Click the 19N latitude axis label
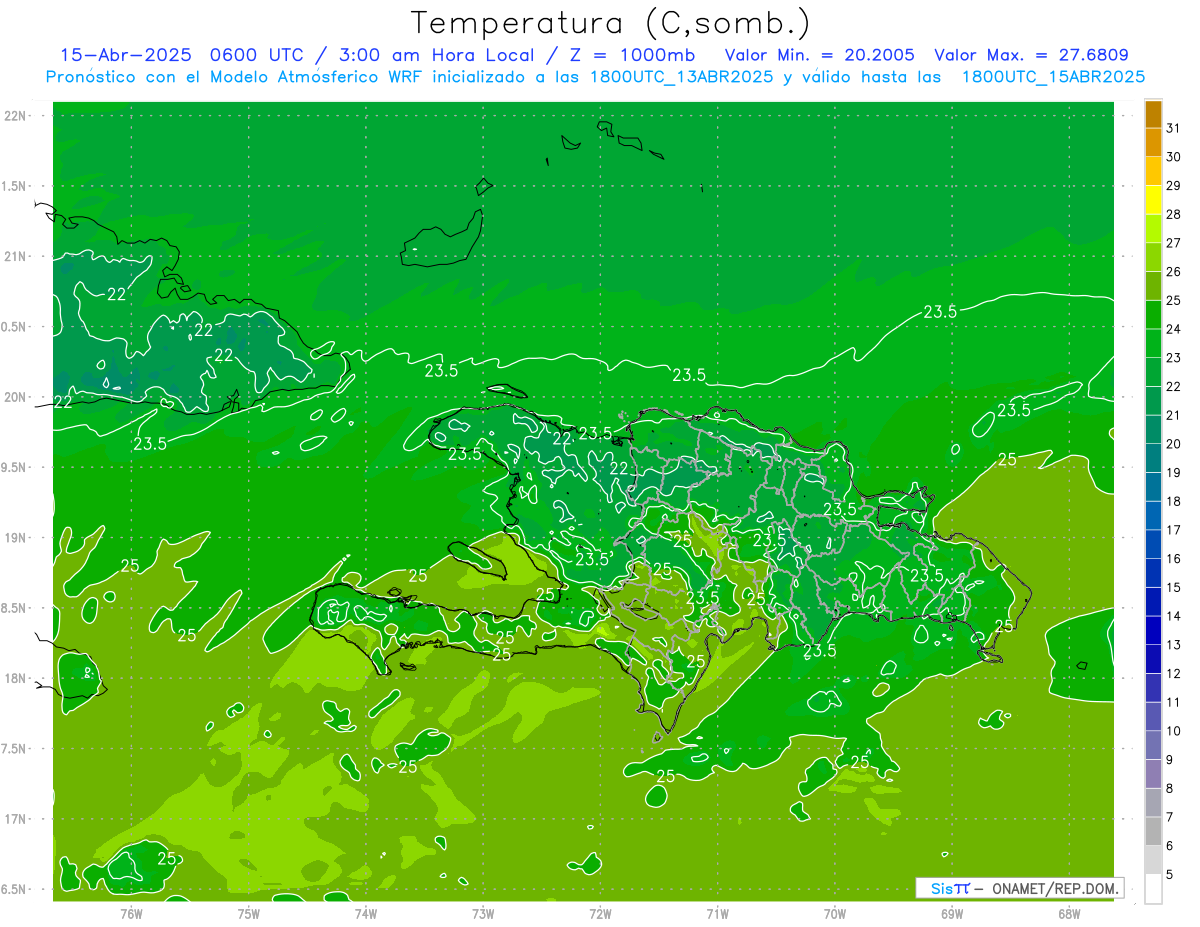Viewport: 1200px width, 927px height. pos(15,537)
